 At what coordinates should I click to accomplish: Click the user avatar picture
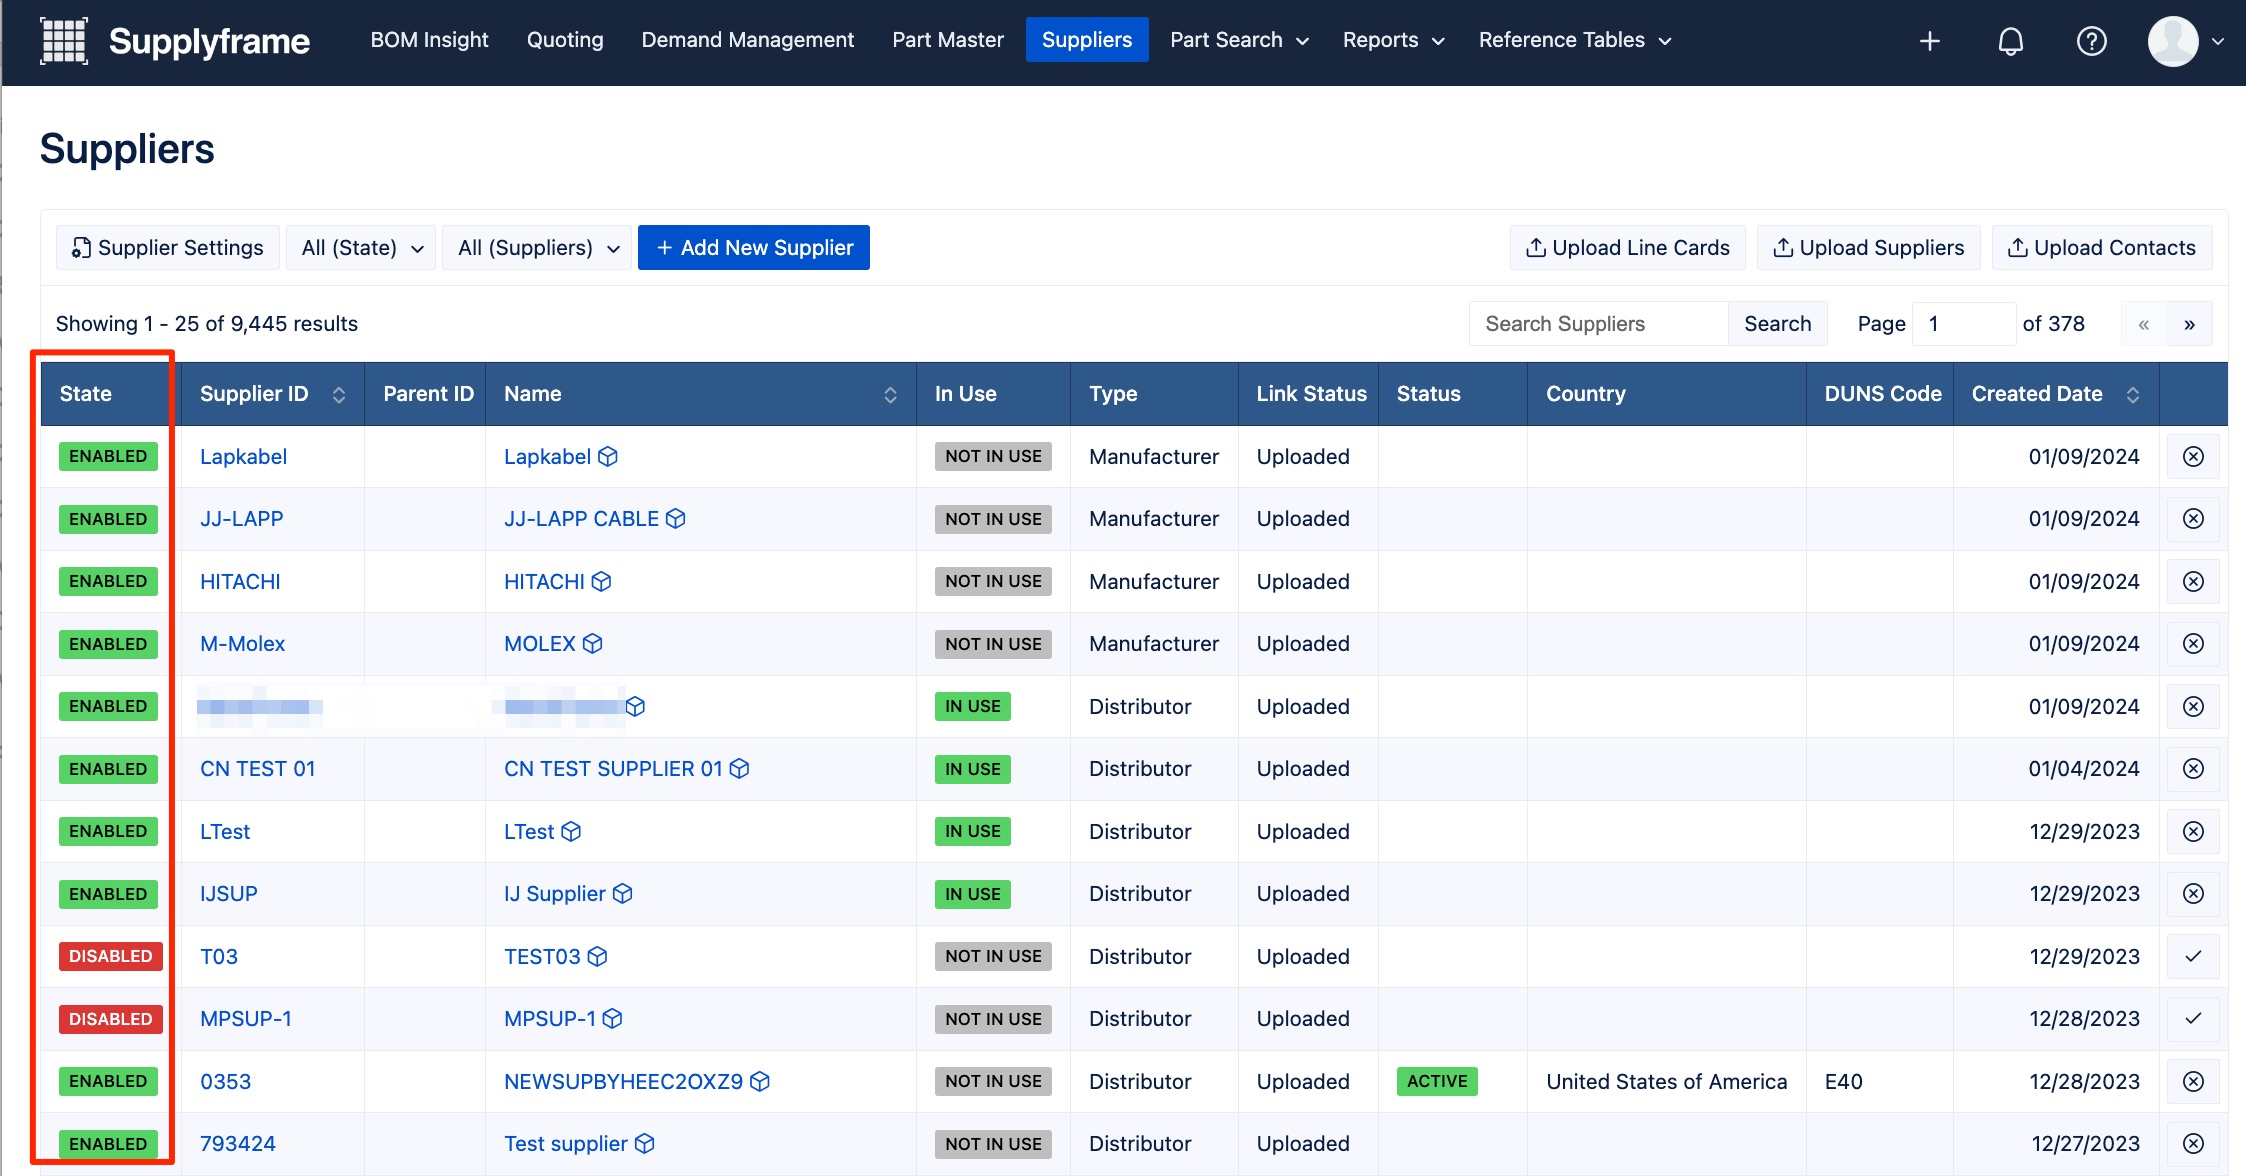click(x=2173, y=41)
